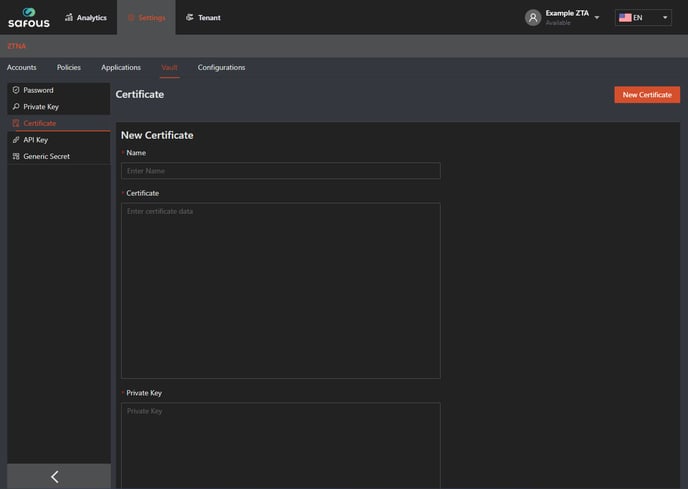The height and width of the screenshot is (489, 688).
Task: Switch to the Accounts tab
Action: (x=22, y=68)
